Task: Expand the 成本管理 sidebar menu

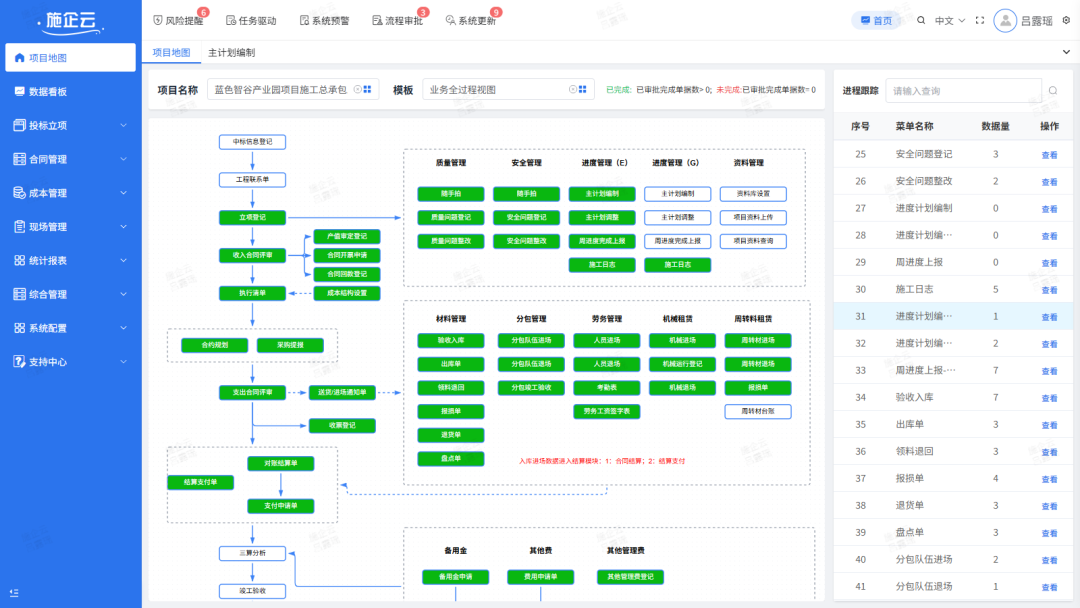Action: 70,193
